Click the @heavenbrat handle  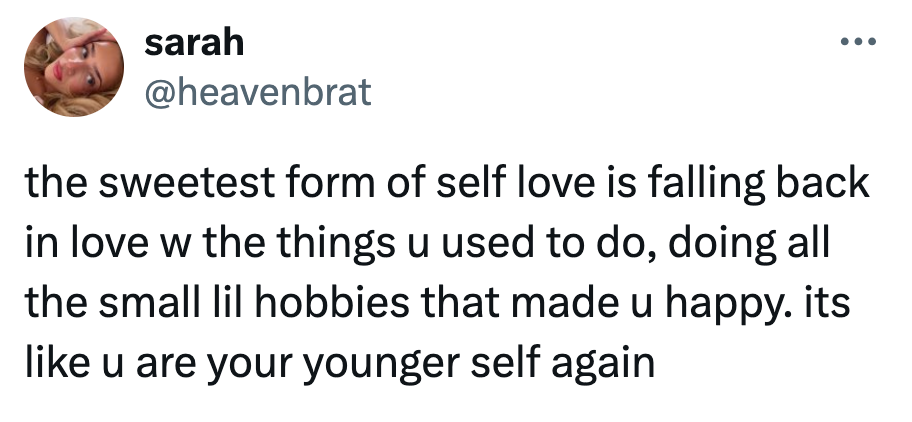pyautogui.click(x=258, y=91)
